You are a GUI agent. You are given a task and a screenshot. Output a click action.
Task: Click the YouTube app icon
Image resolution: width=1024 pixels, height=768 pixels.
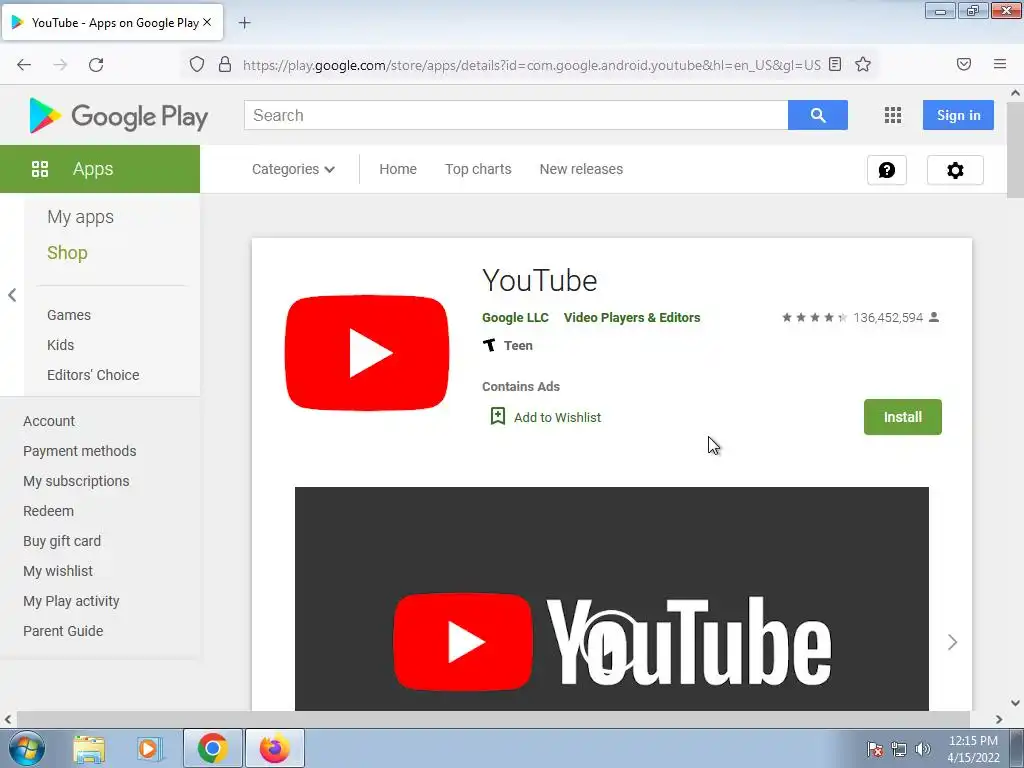coord(367,353)
